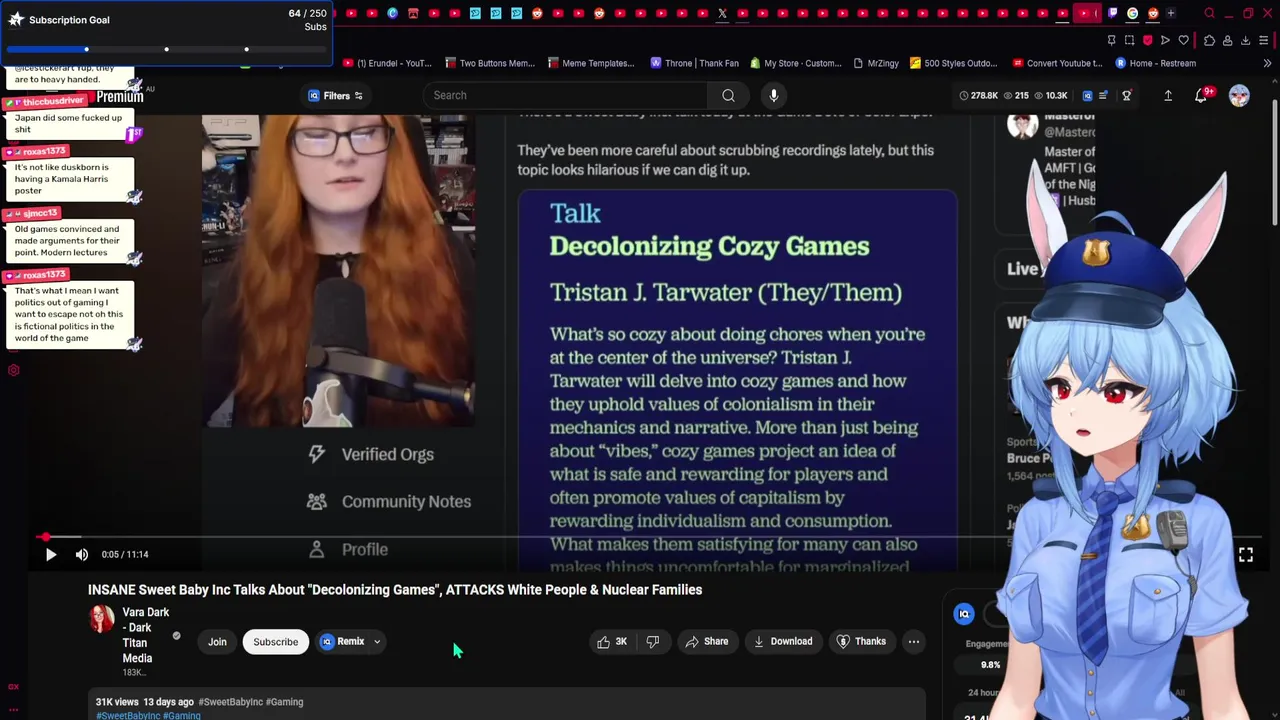Viewport: 1280px width, 720px height.
Task: Click the browser player play-arrow icon
Action: [x=1165, y=40]
